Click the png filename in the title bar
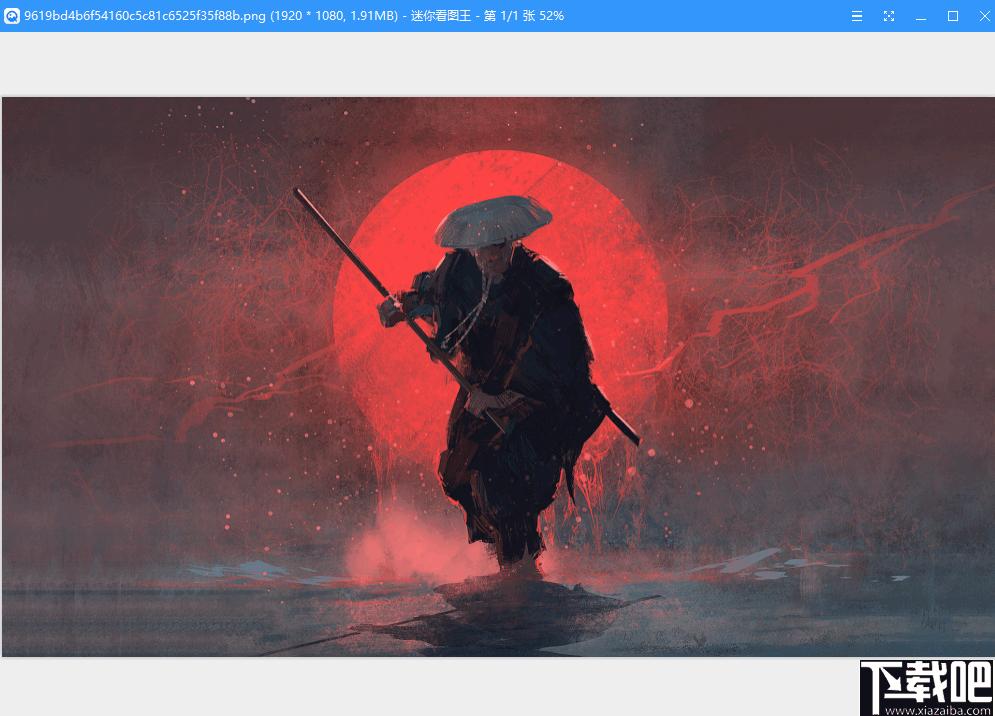995x716 pixels. click(x=145, y=16)
